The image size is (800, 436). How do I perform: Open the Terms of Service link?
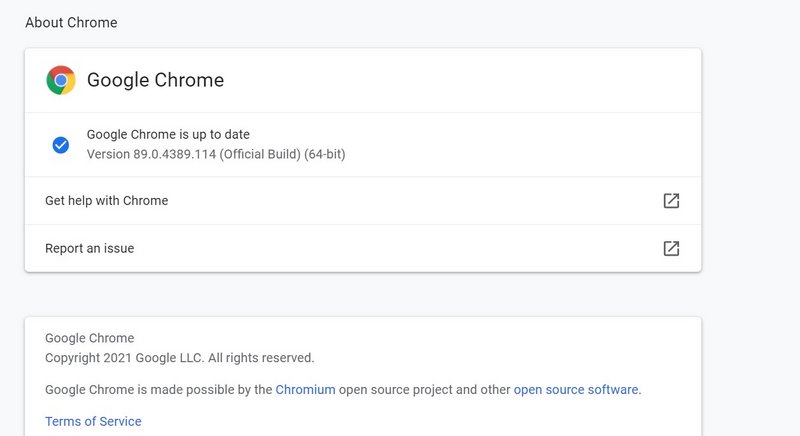tap(93, 421)
